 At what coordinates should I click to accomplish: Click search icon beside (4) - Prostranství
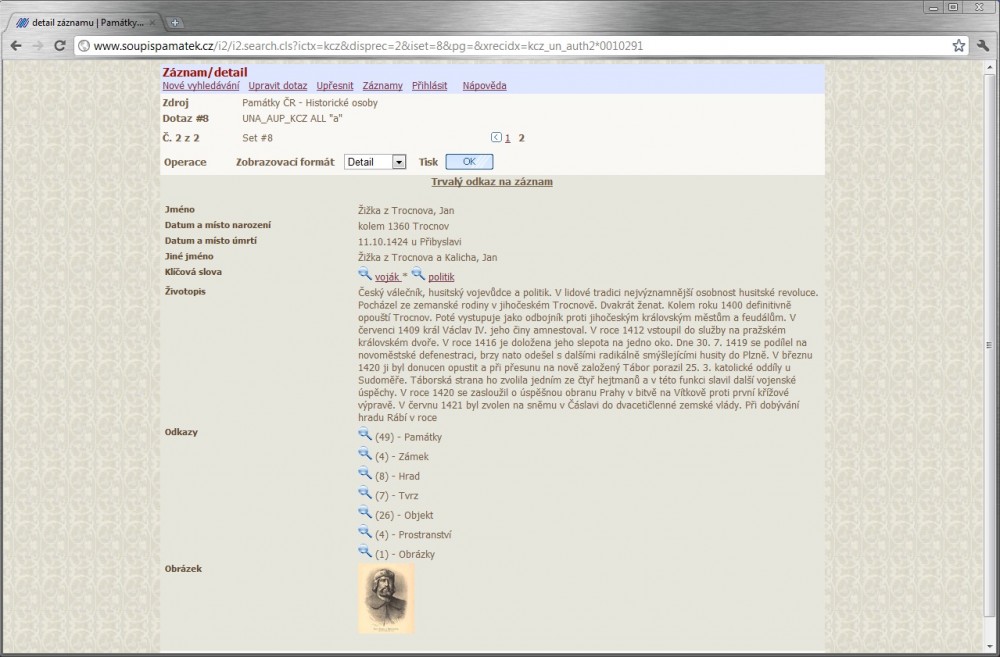point(365,532)
